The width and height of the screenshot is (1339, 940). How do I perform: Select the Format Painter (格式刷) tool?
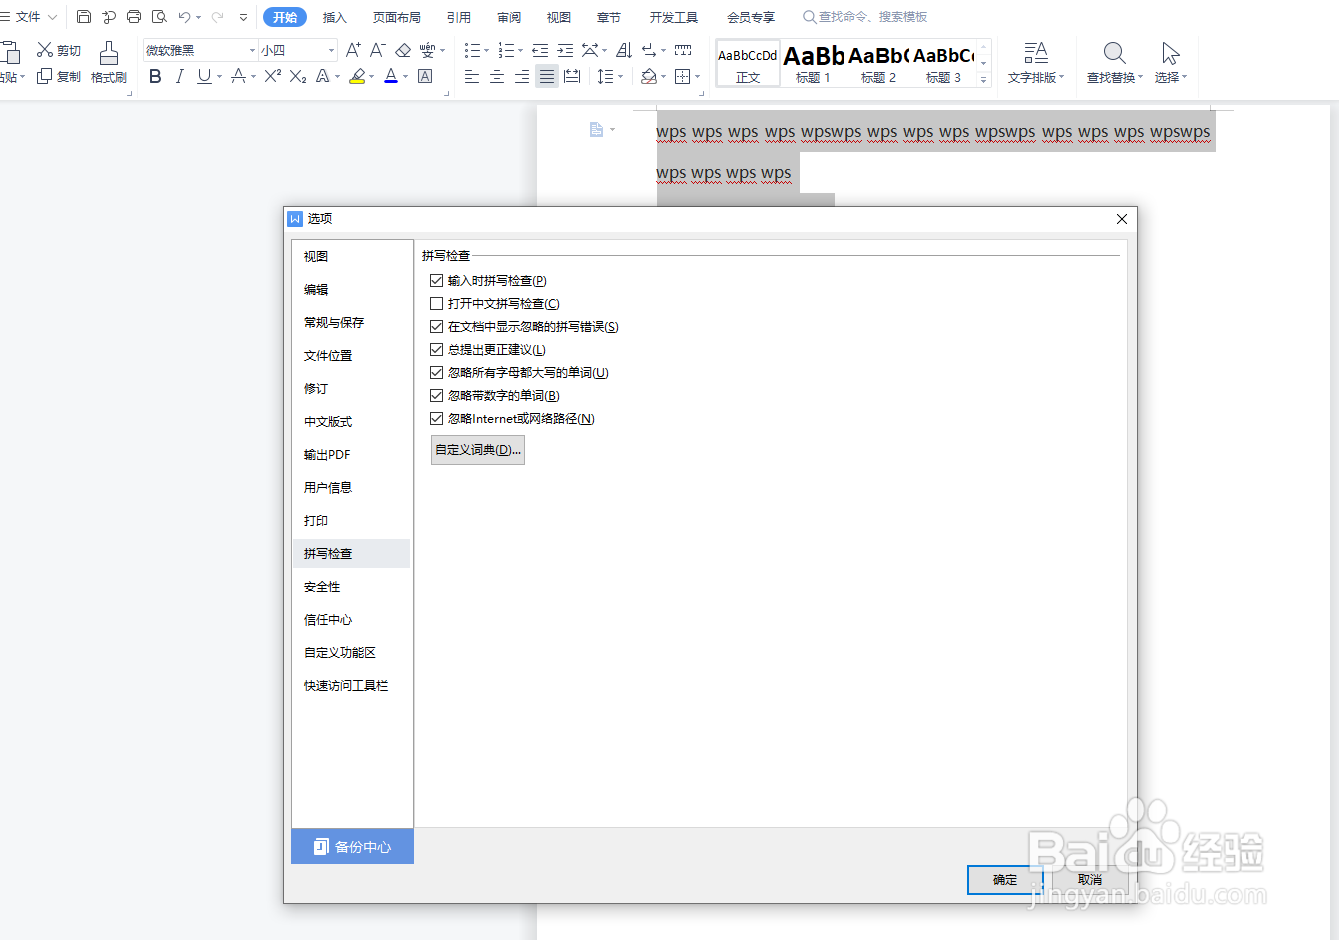[109, 62]
